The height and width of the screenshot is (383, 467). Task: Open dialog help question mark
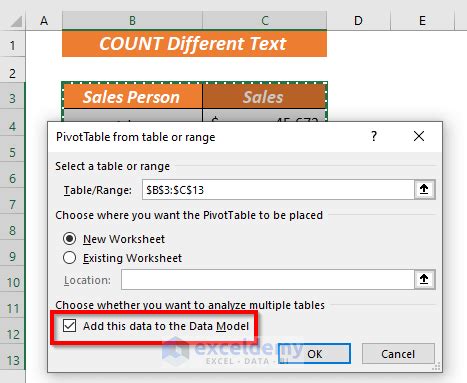tap(374, 136)
